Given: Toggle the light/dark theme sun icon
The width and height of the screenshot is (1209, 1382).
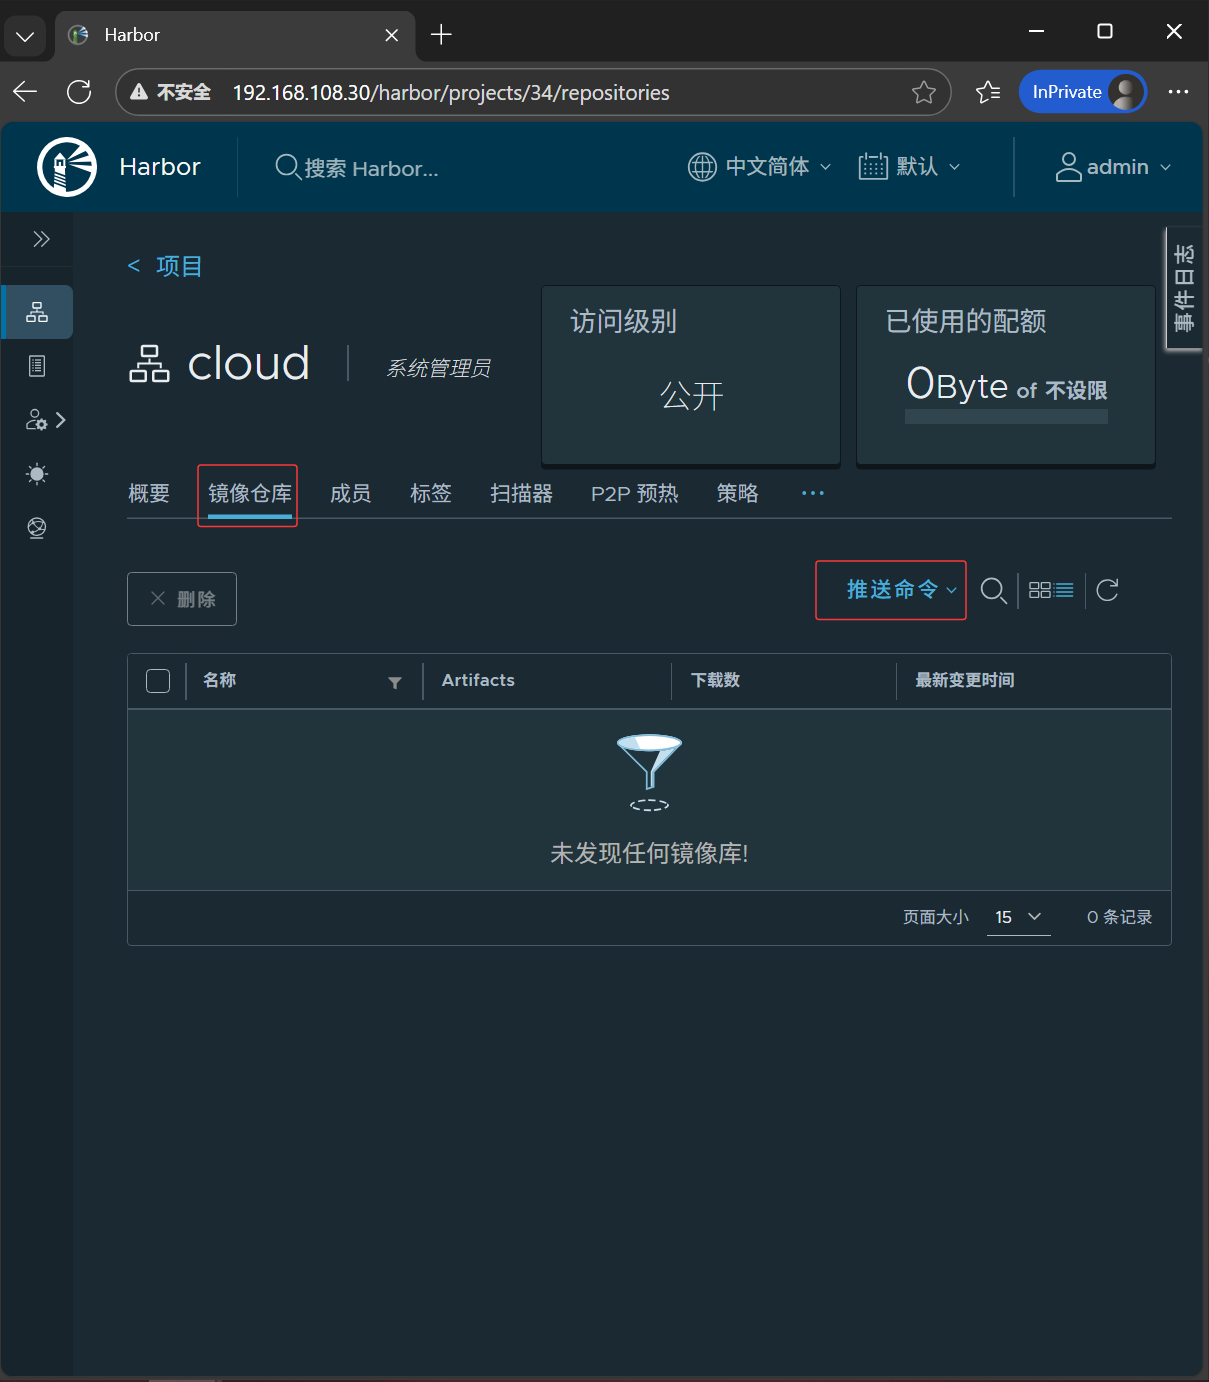Looking at the screenshot, I should 37,474.
